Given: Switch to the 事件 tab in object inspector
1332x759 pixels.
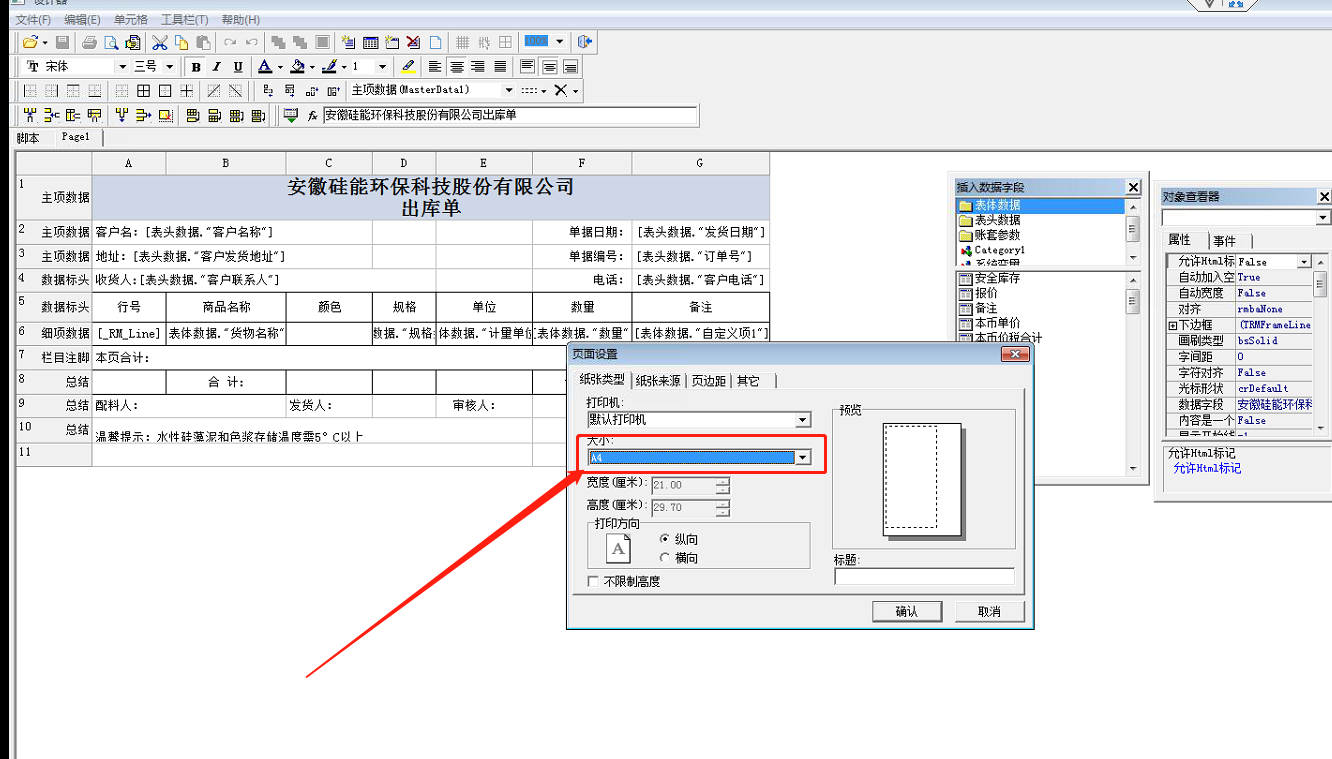Looking at the screenshot, I should click(x=1224, y=241).
